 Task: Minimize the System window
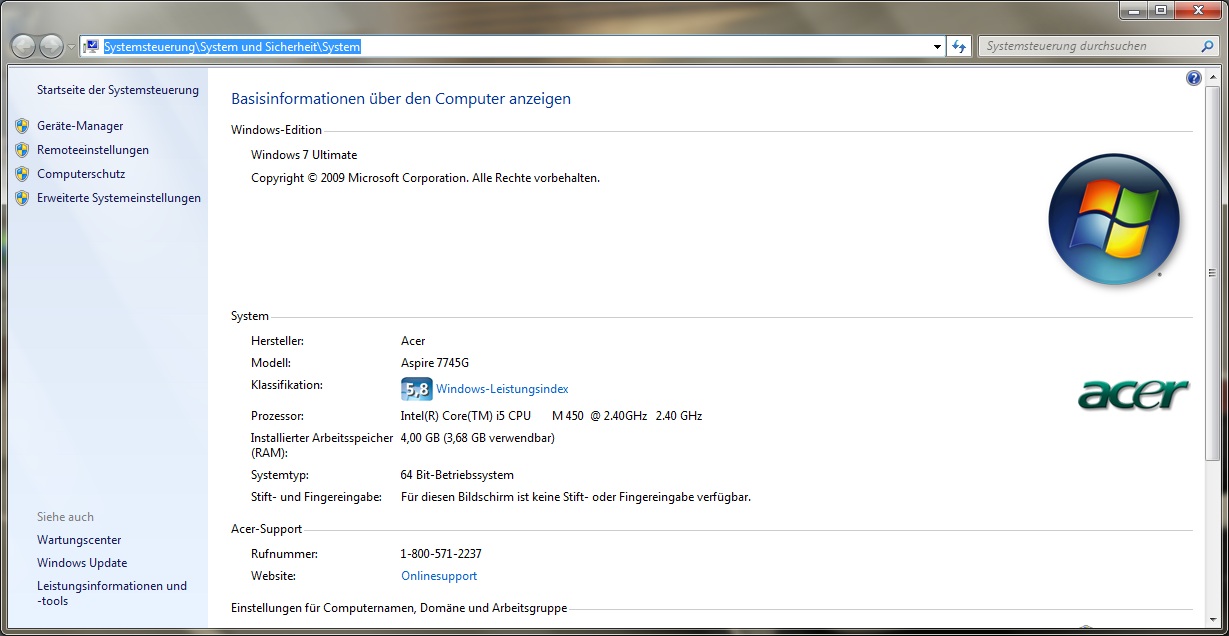(x=1133, y=10)
